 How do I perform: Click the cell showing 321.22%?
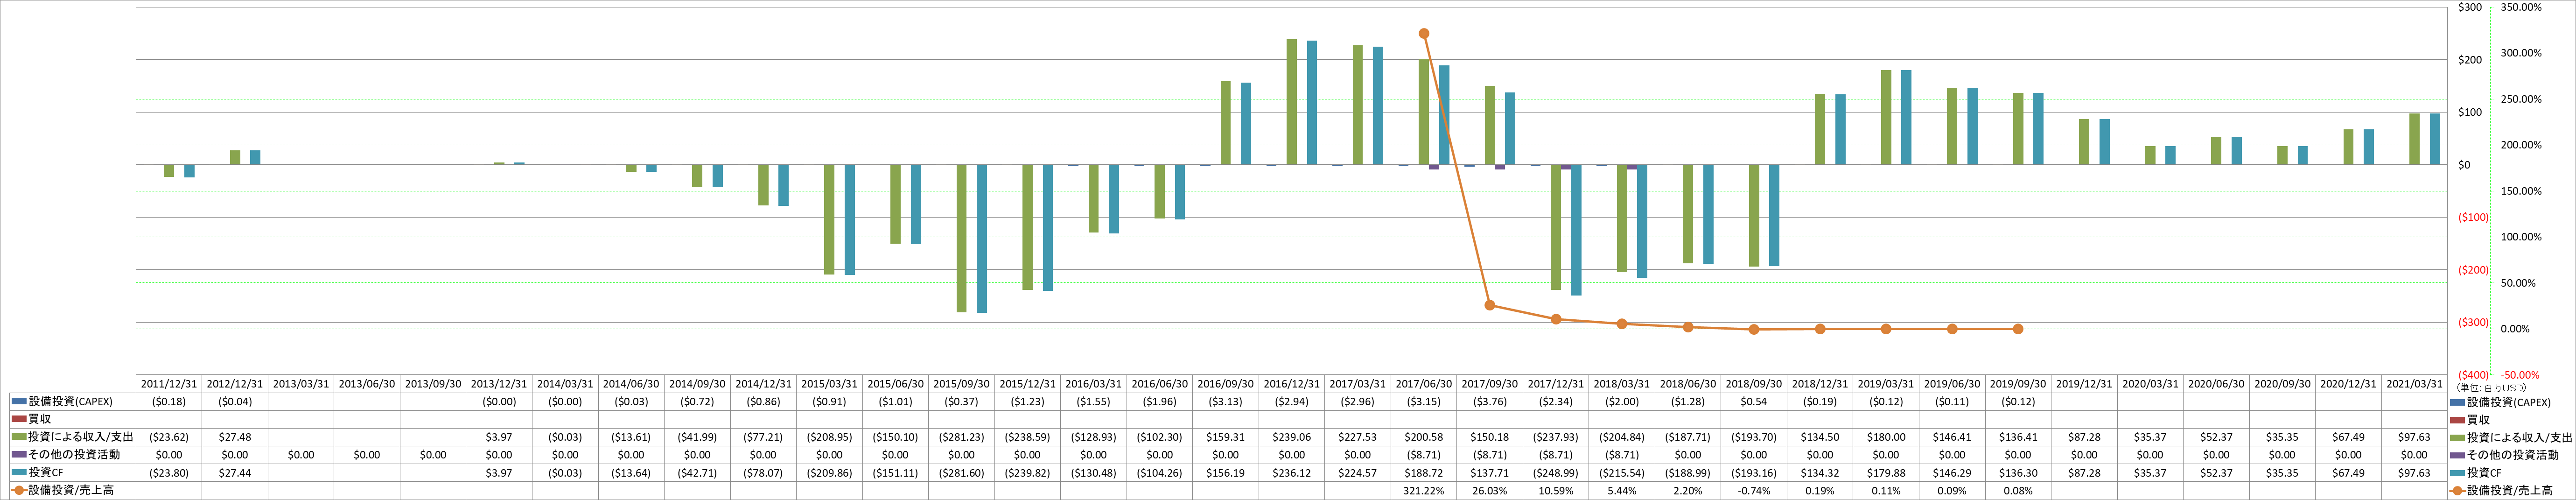[1424, 491]
